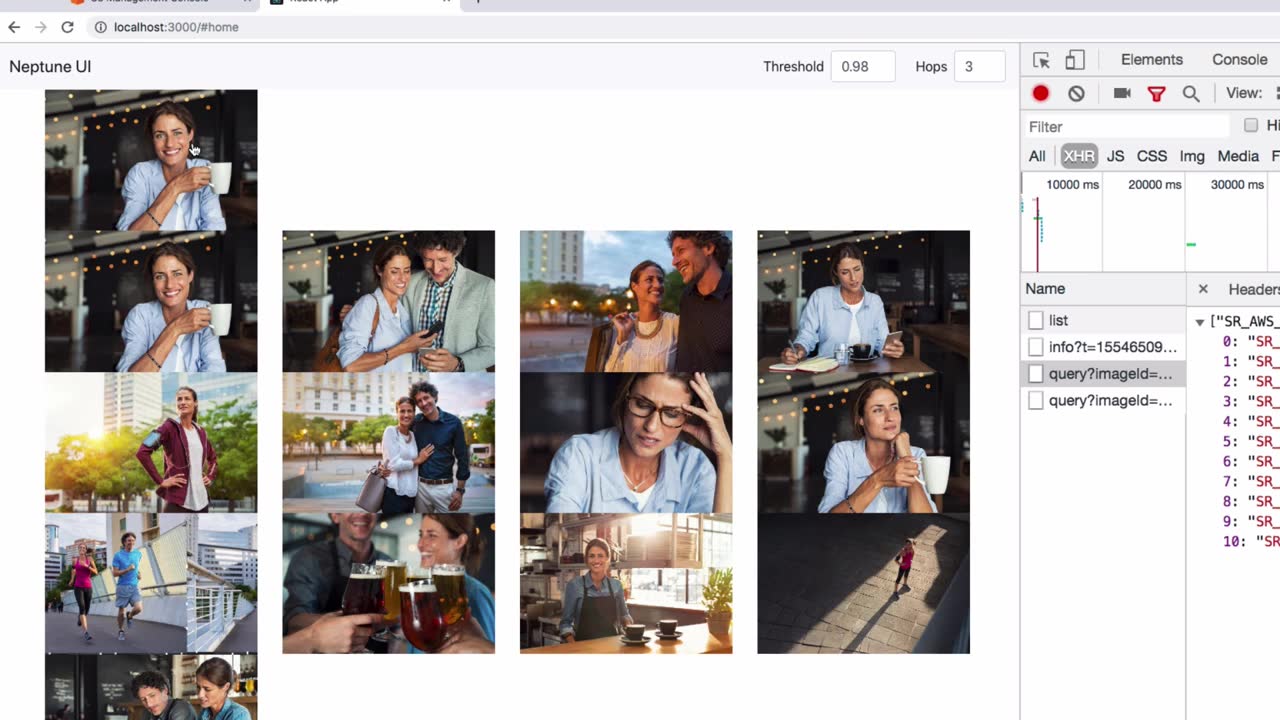Select JSON array entry with index 10

point(1250,541)
